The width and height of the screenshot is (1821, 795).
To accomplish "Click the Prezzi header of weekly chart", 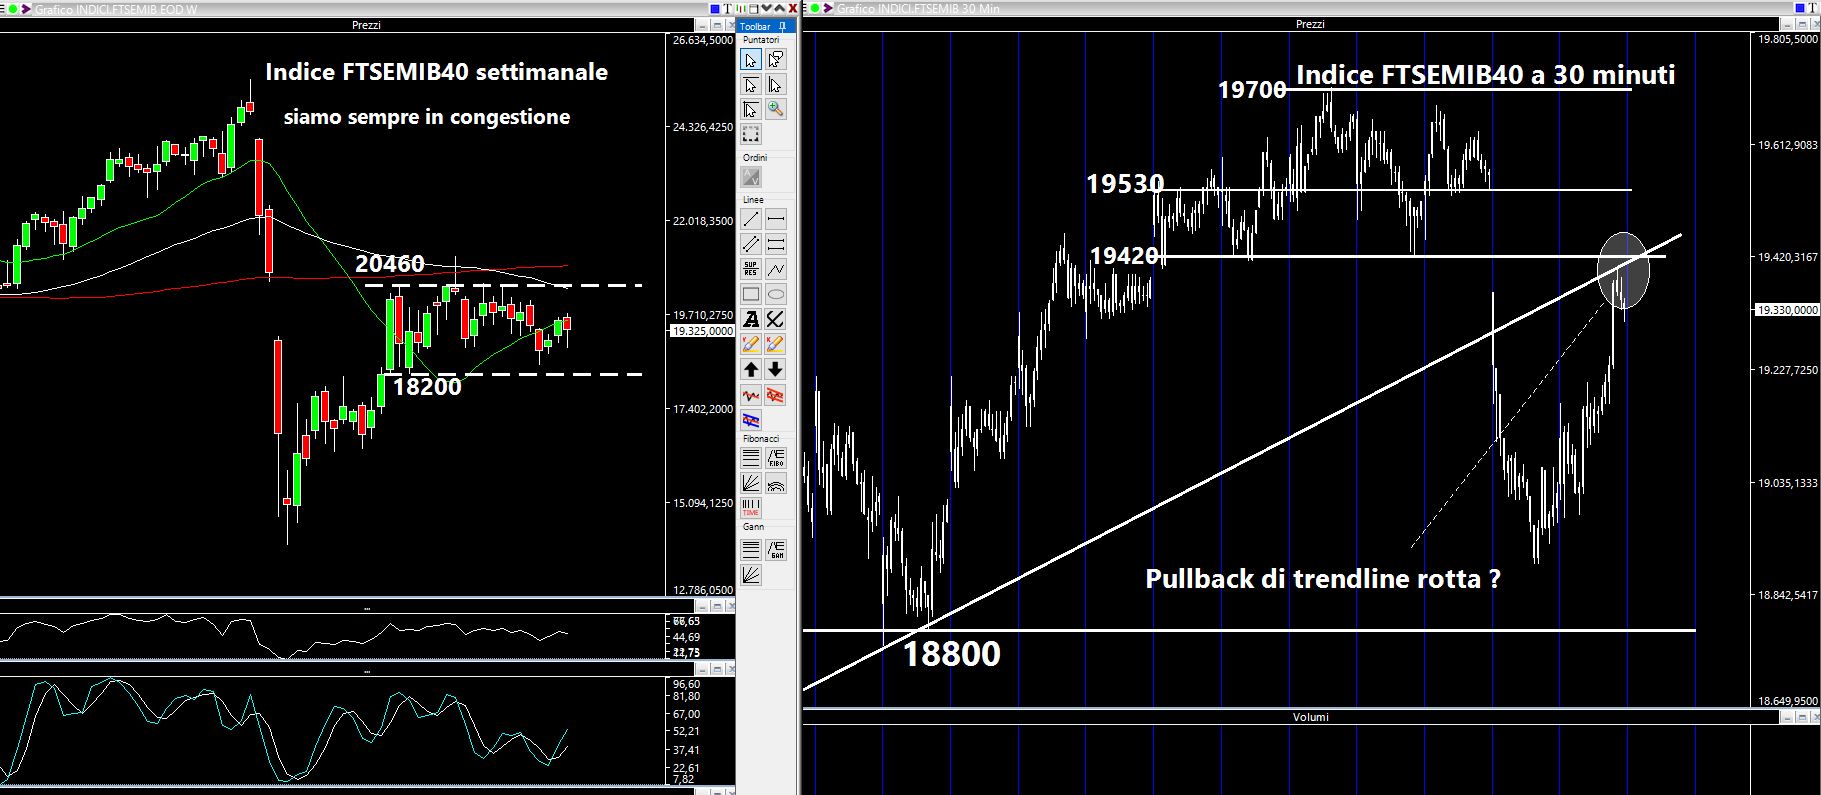I will (x=366, y=25).
